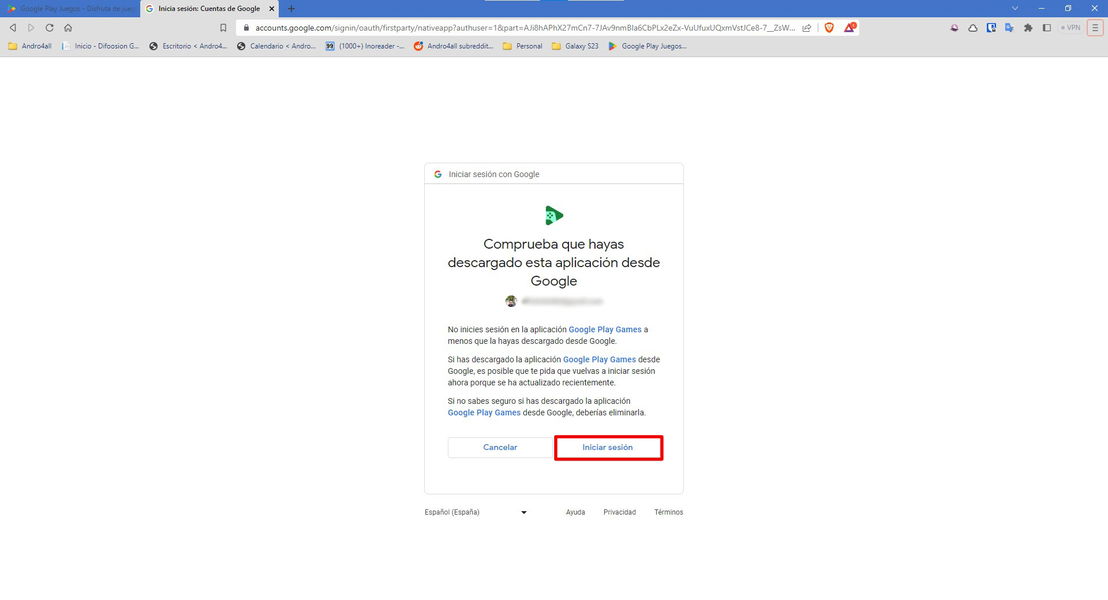Open the Google Translate extension
This screenshot has height=600, width=1108.
click(1009, 28)
